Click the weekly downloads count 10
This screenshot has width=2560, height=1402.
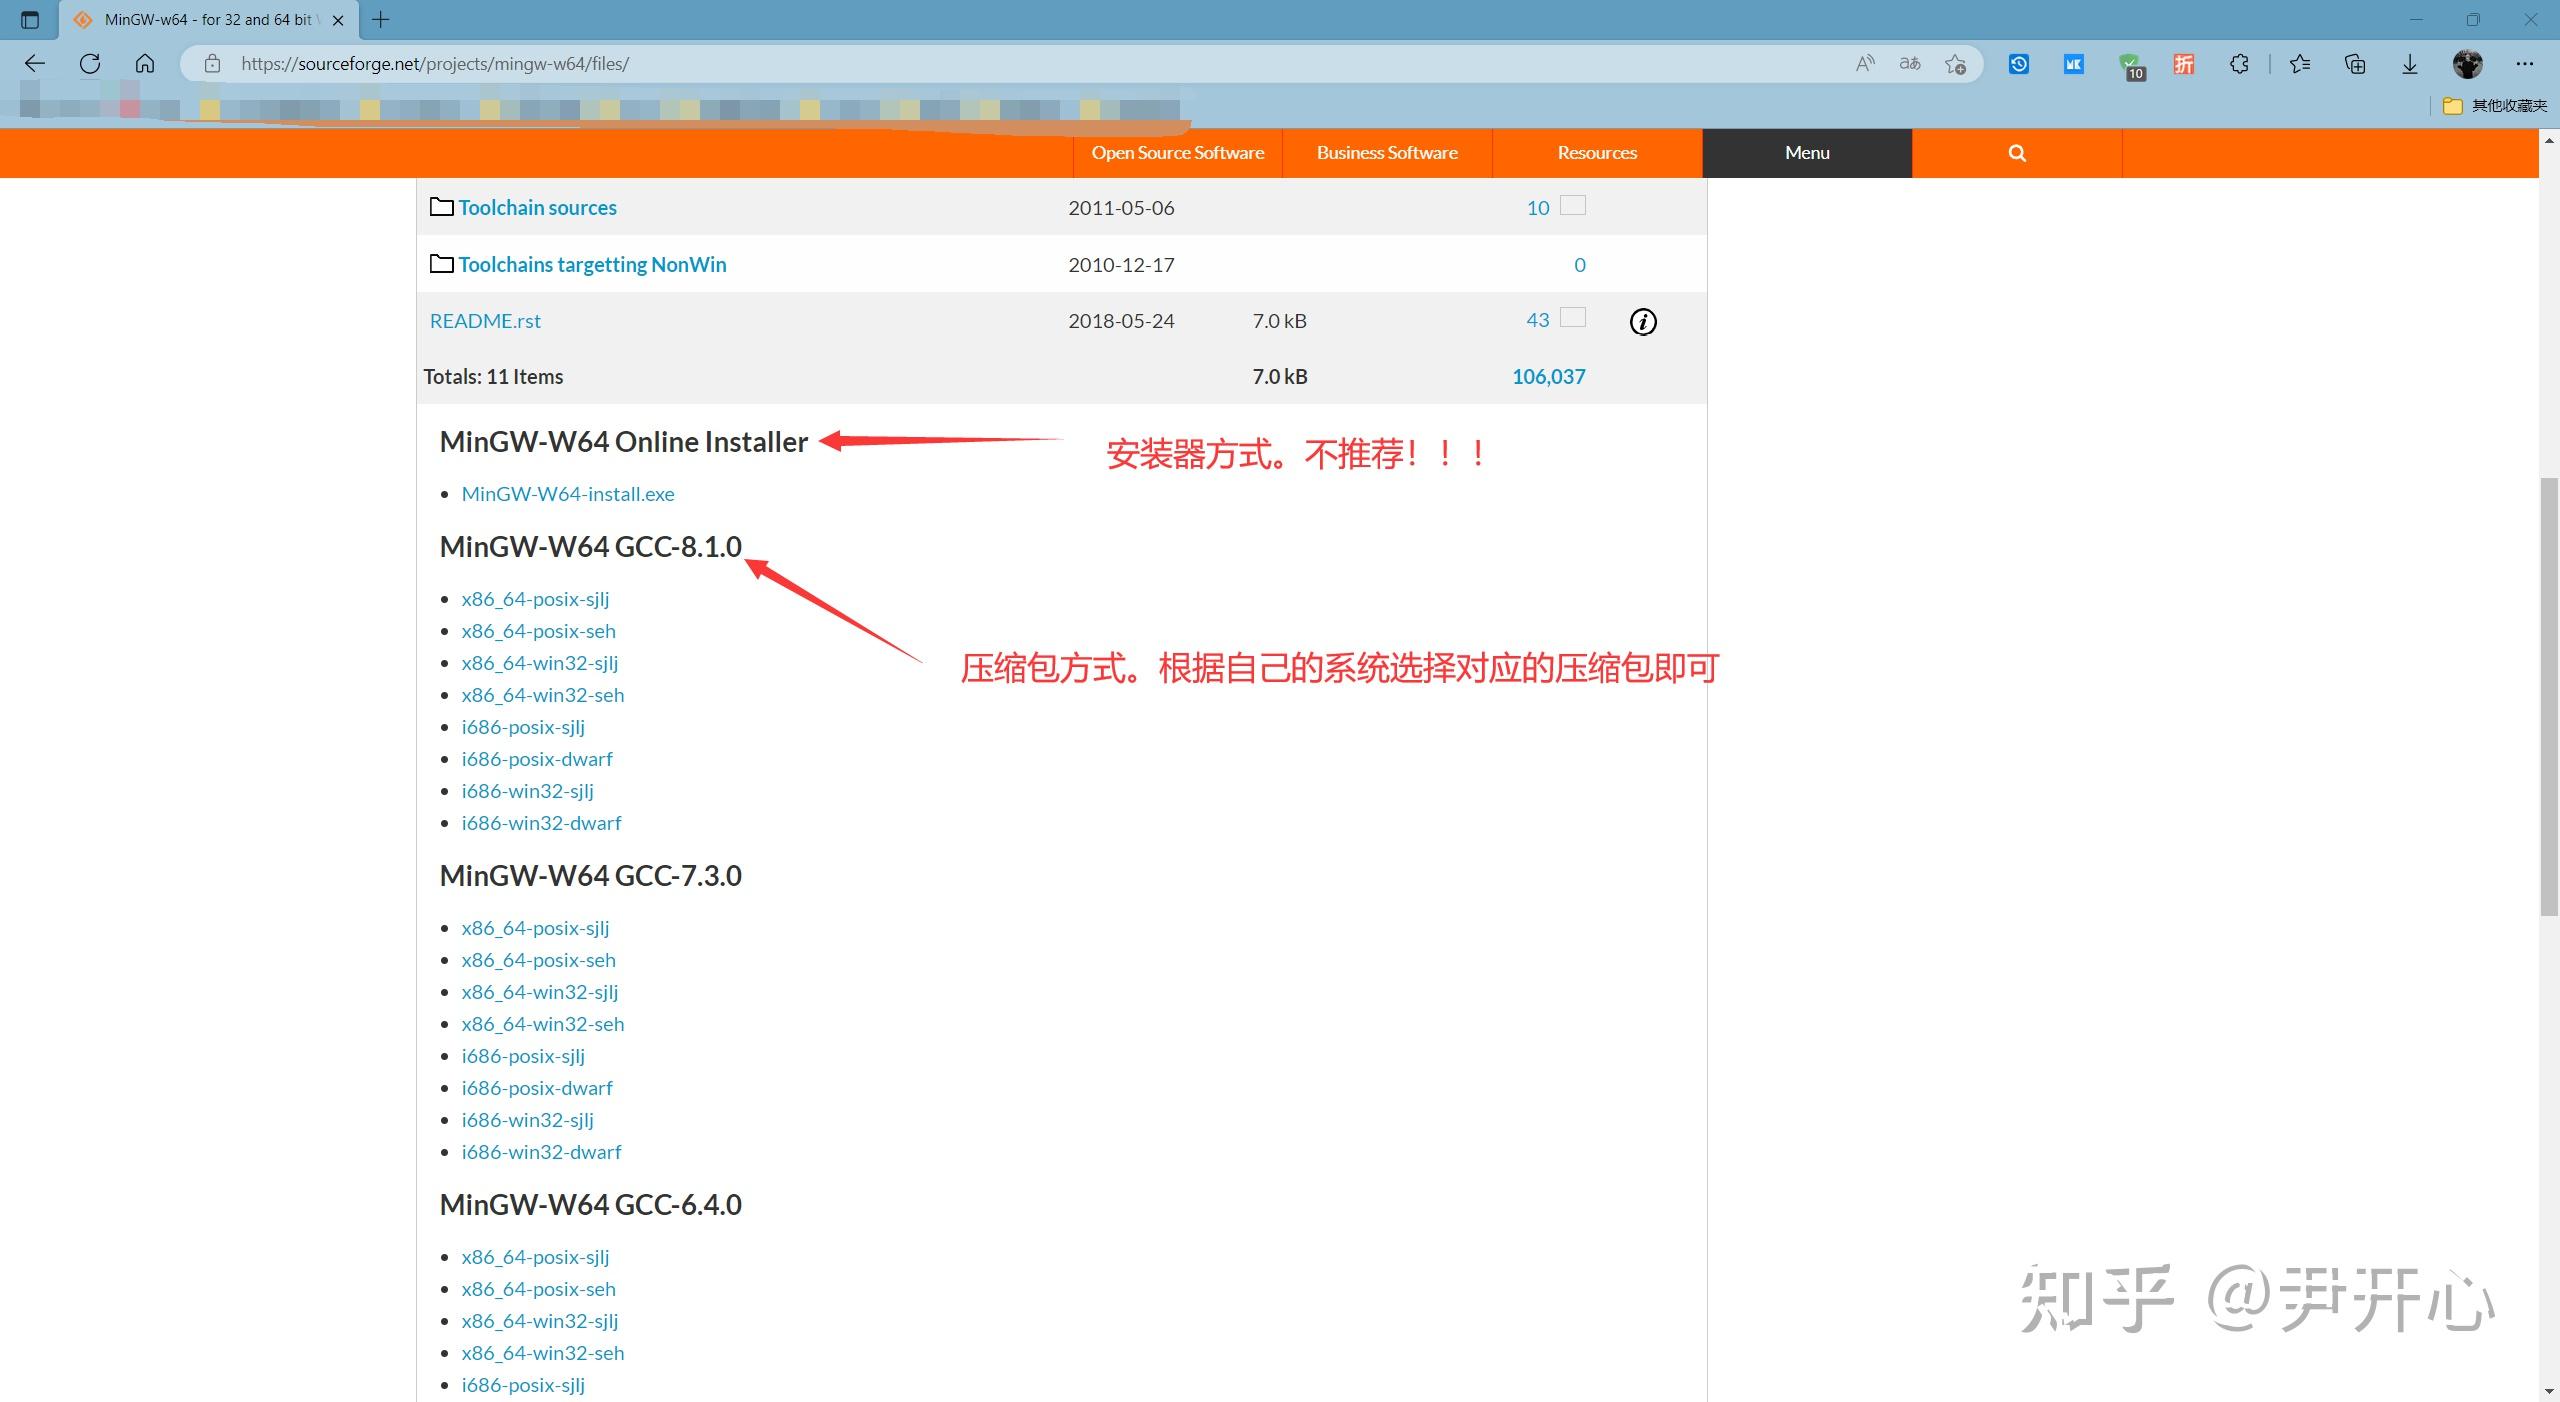click(x=1538, y=208)
